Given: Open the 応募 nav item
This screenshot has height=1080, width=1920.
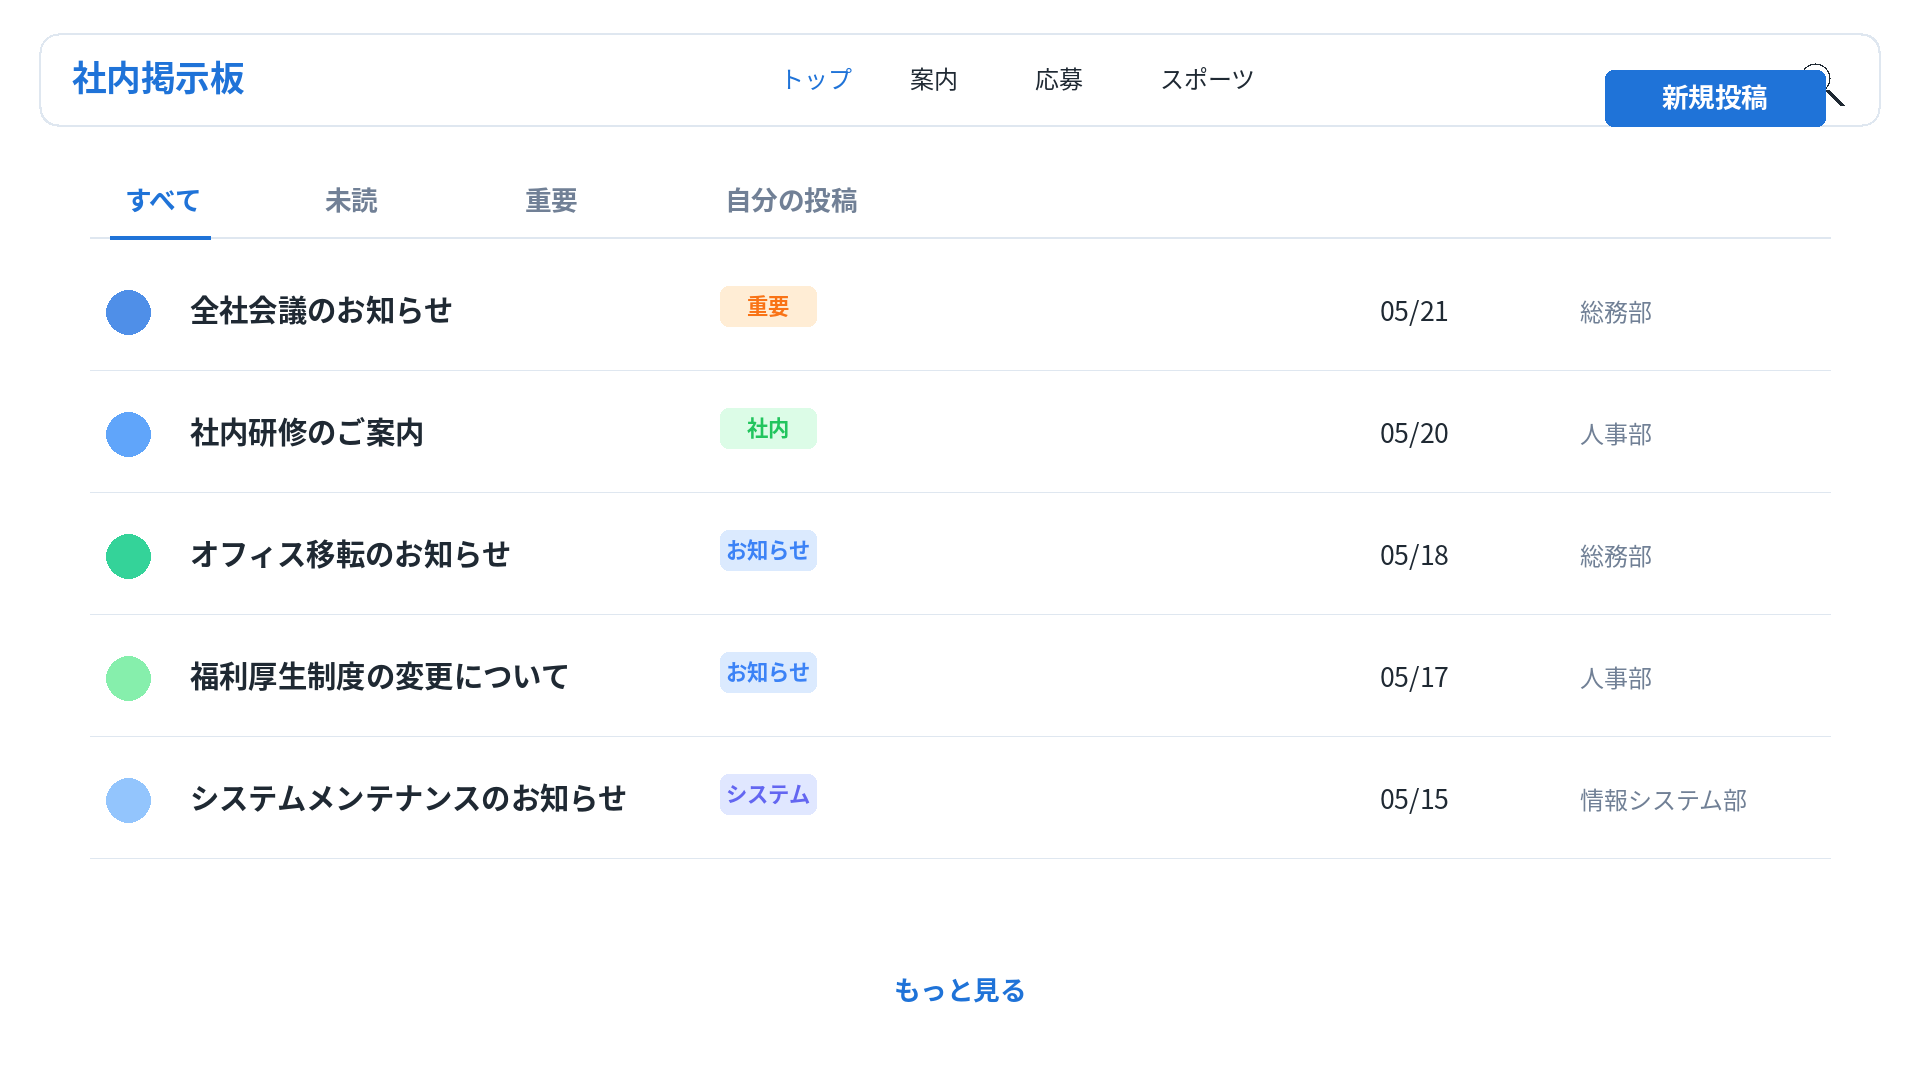Looking at the screenshot, I should 1059,79.
